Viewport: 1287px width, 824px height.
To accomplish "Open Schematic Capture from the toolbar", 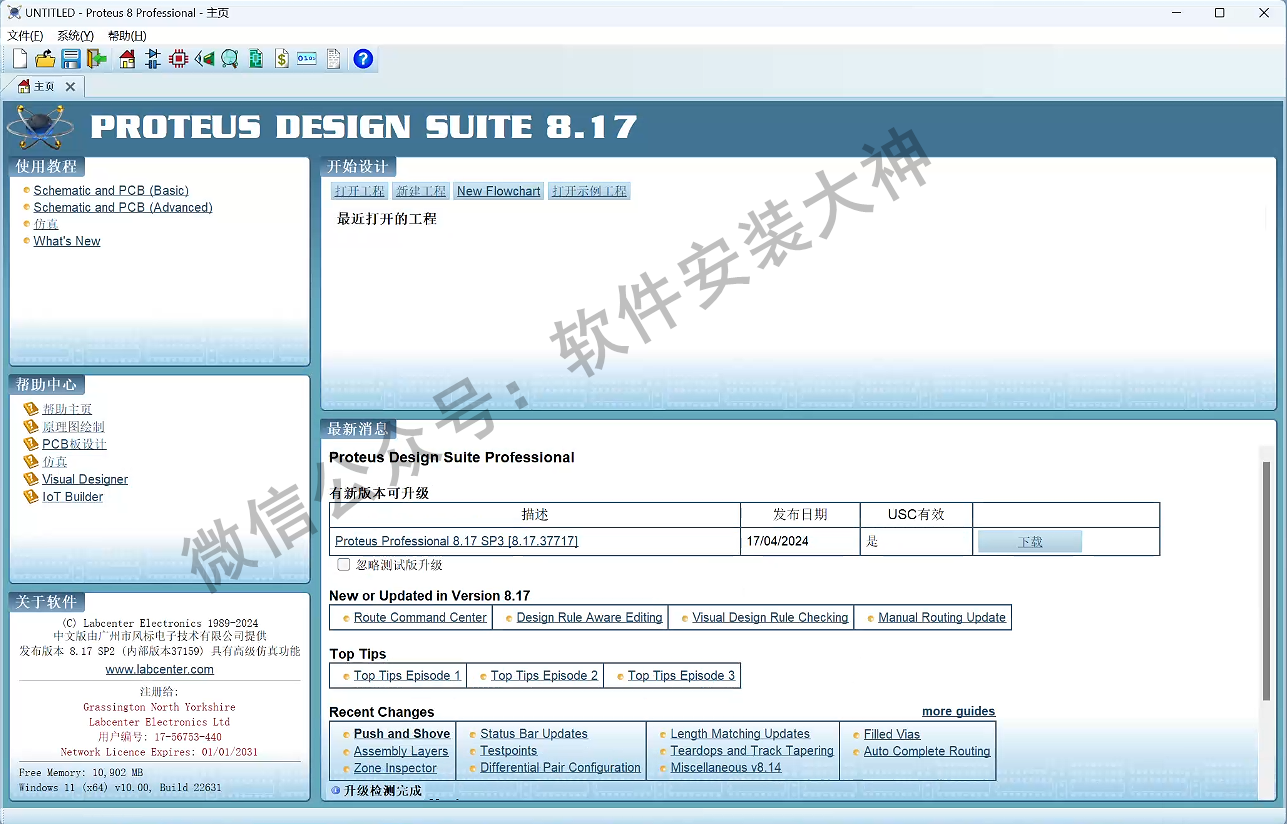I will click(153, 59).
